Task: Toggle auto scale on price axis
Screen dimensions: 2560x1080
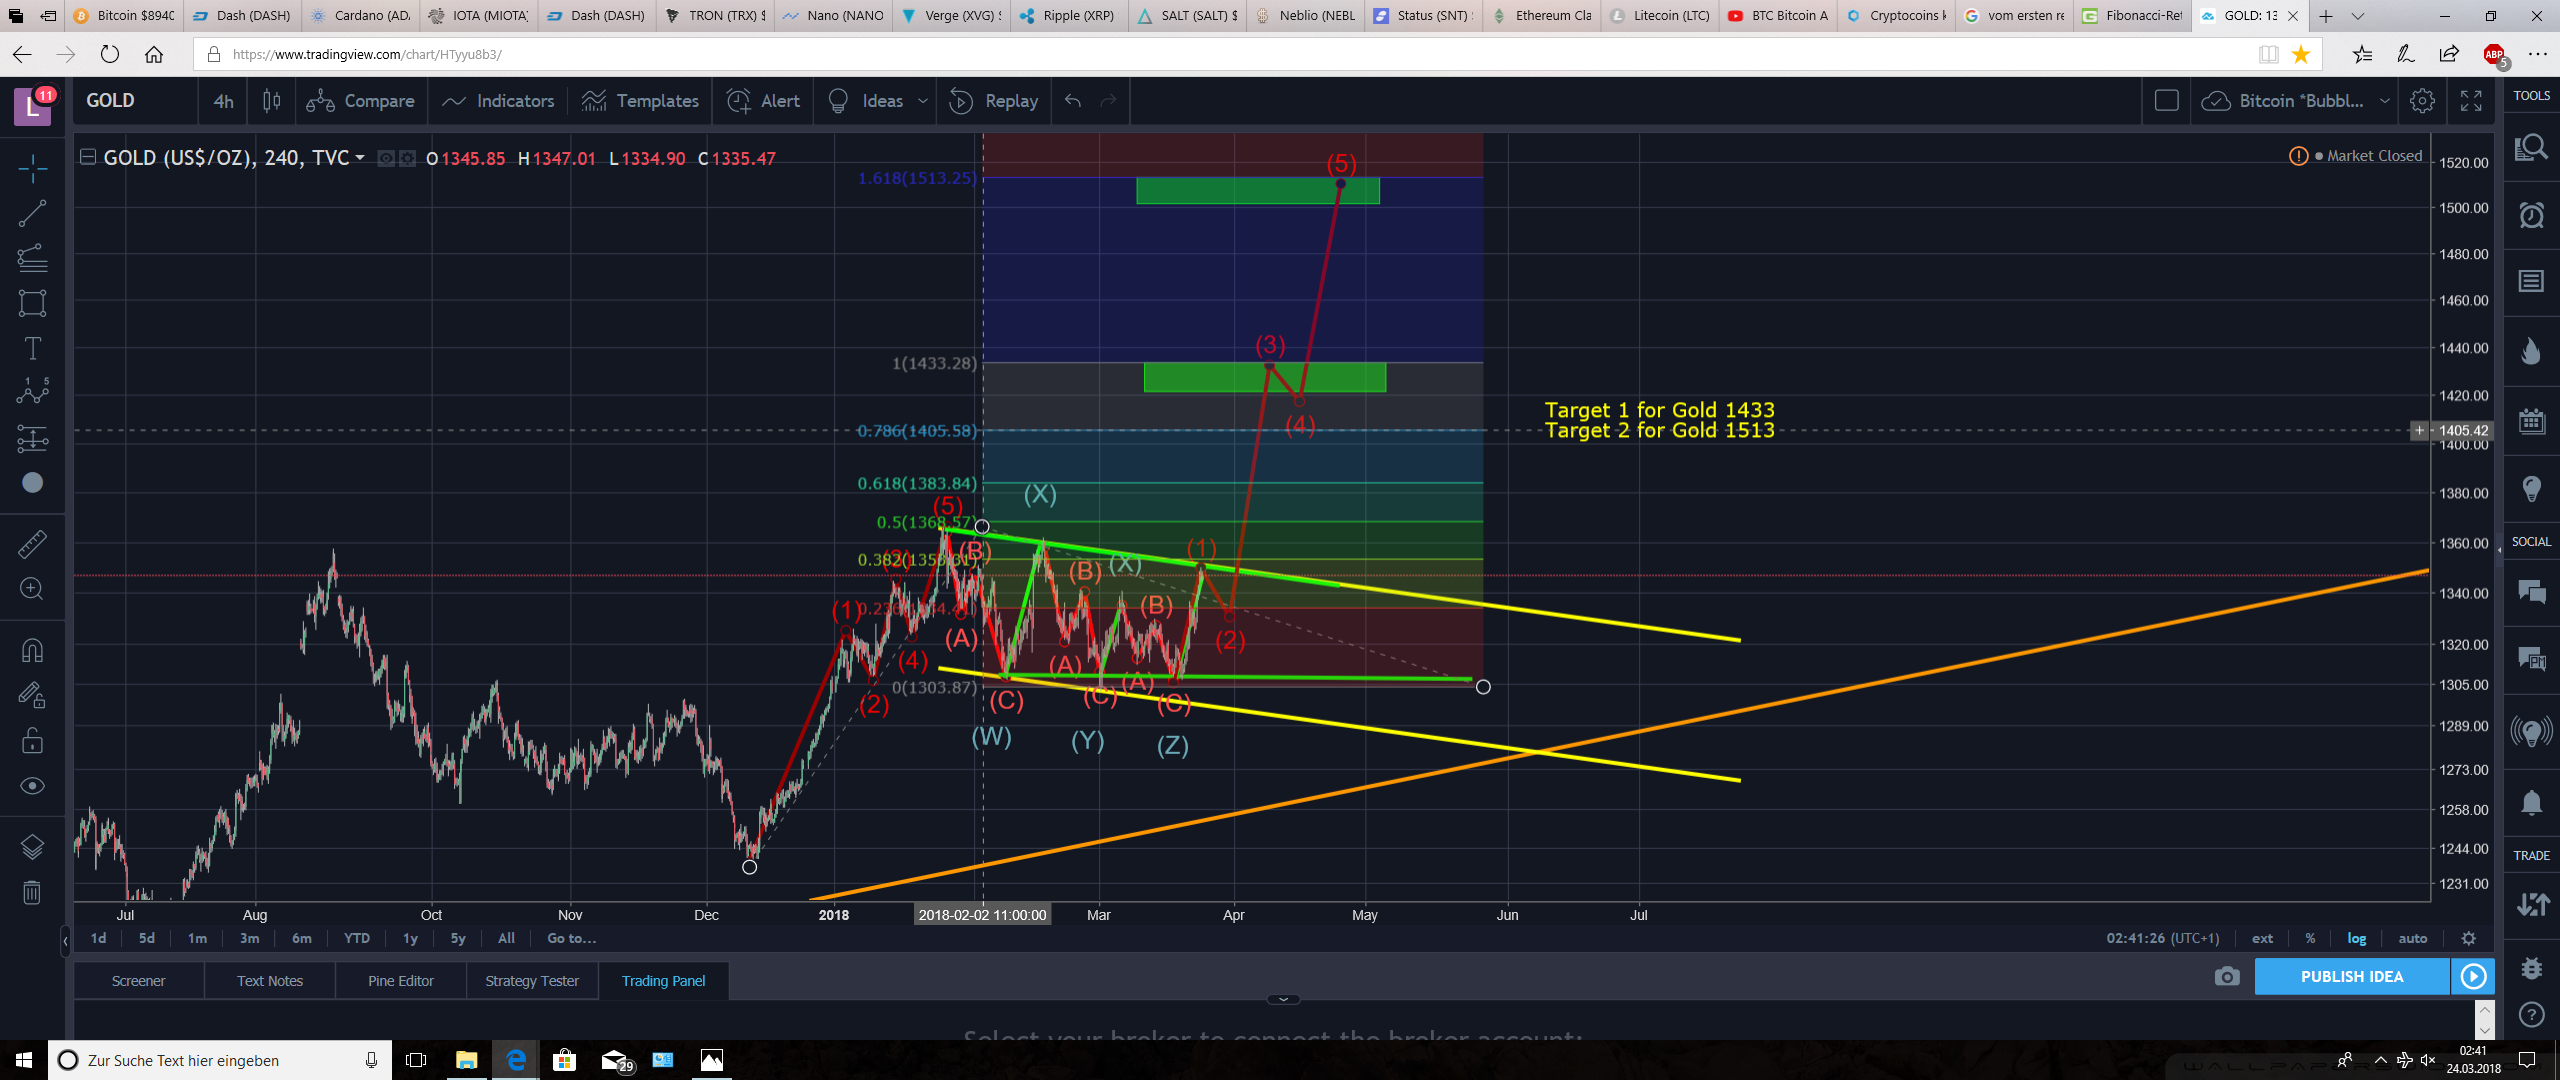Action: 2412,938
